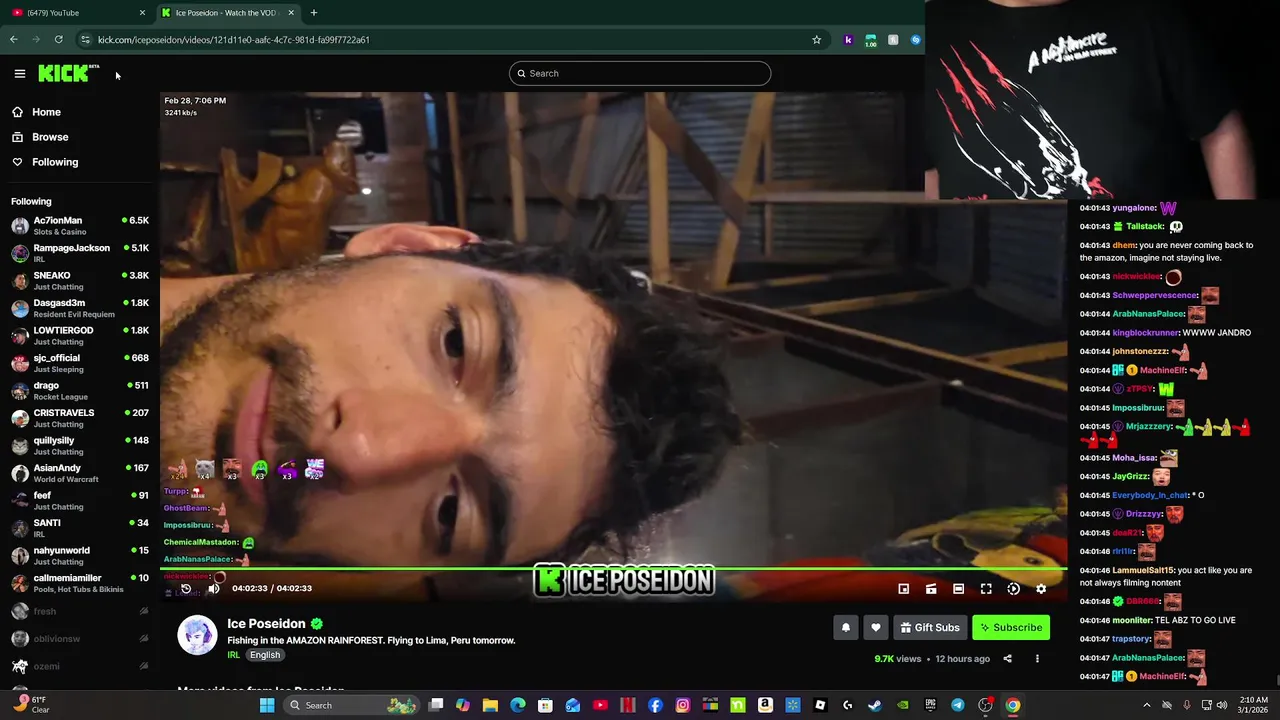Screen dimensions: 1280x720
Task: Enter fullscreen mode in video player
Action: coord(986,589)
